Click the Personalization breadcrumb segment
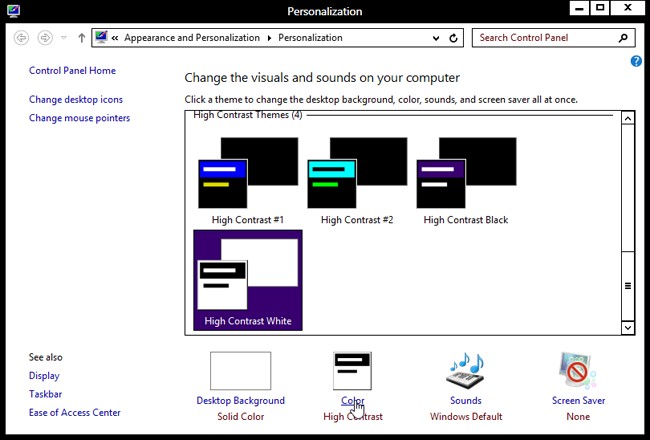The height and width of the screenshot is (440, 650). pos(310,38)
